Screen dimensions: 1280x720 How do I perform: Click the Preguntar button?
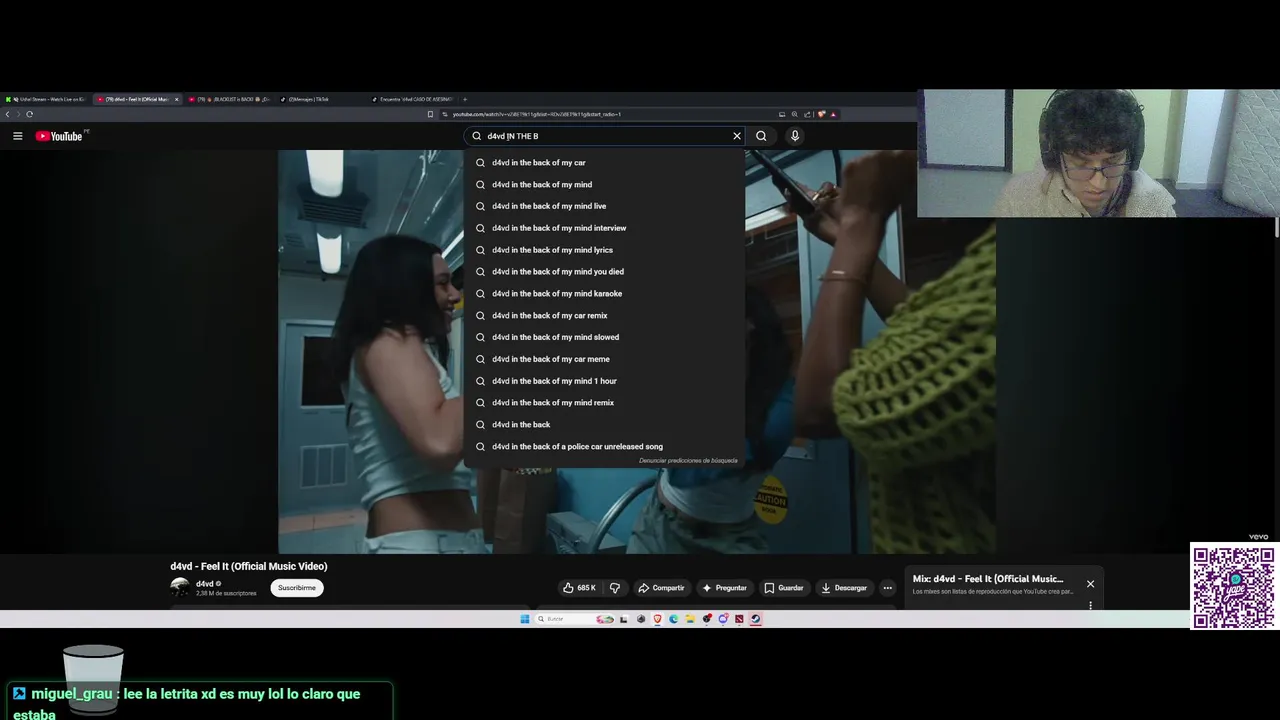click(725, 588)
